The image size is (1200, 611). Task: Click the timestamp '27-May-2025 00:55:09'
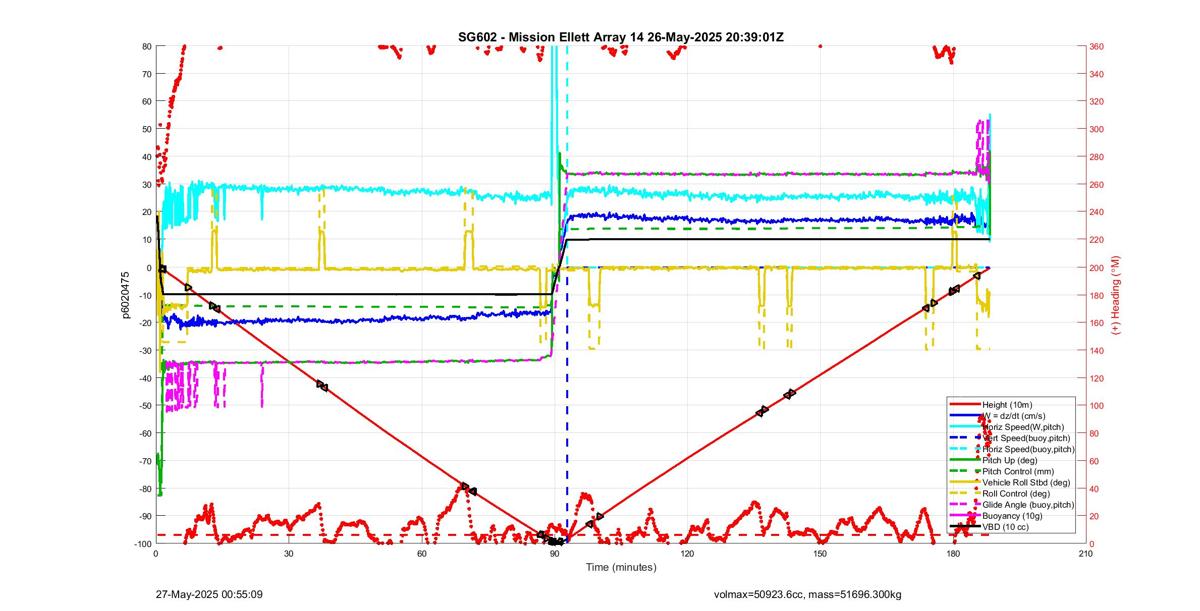209,594
